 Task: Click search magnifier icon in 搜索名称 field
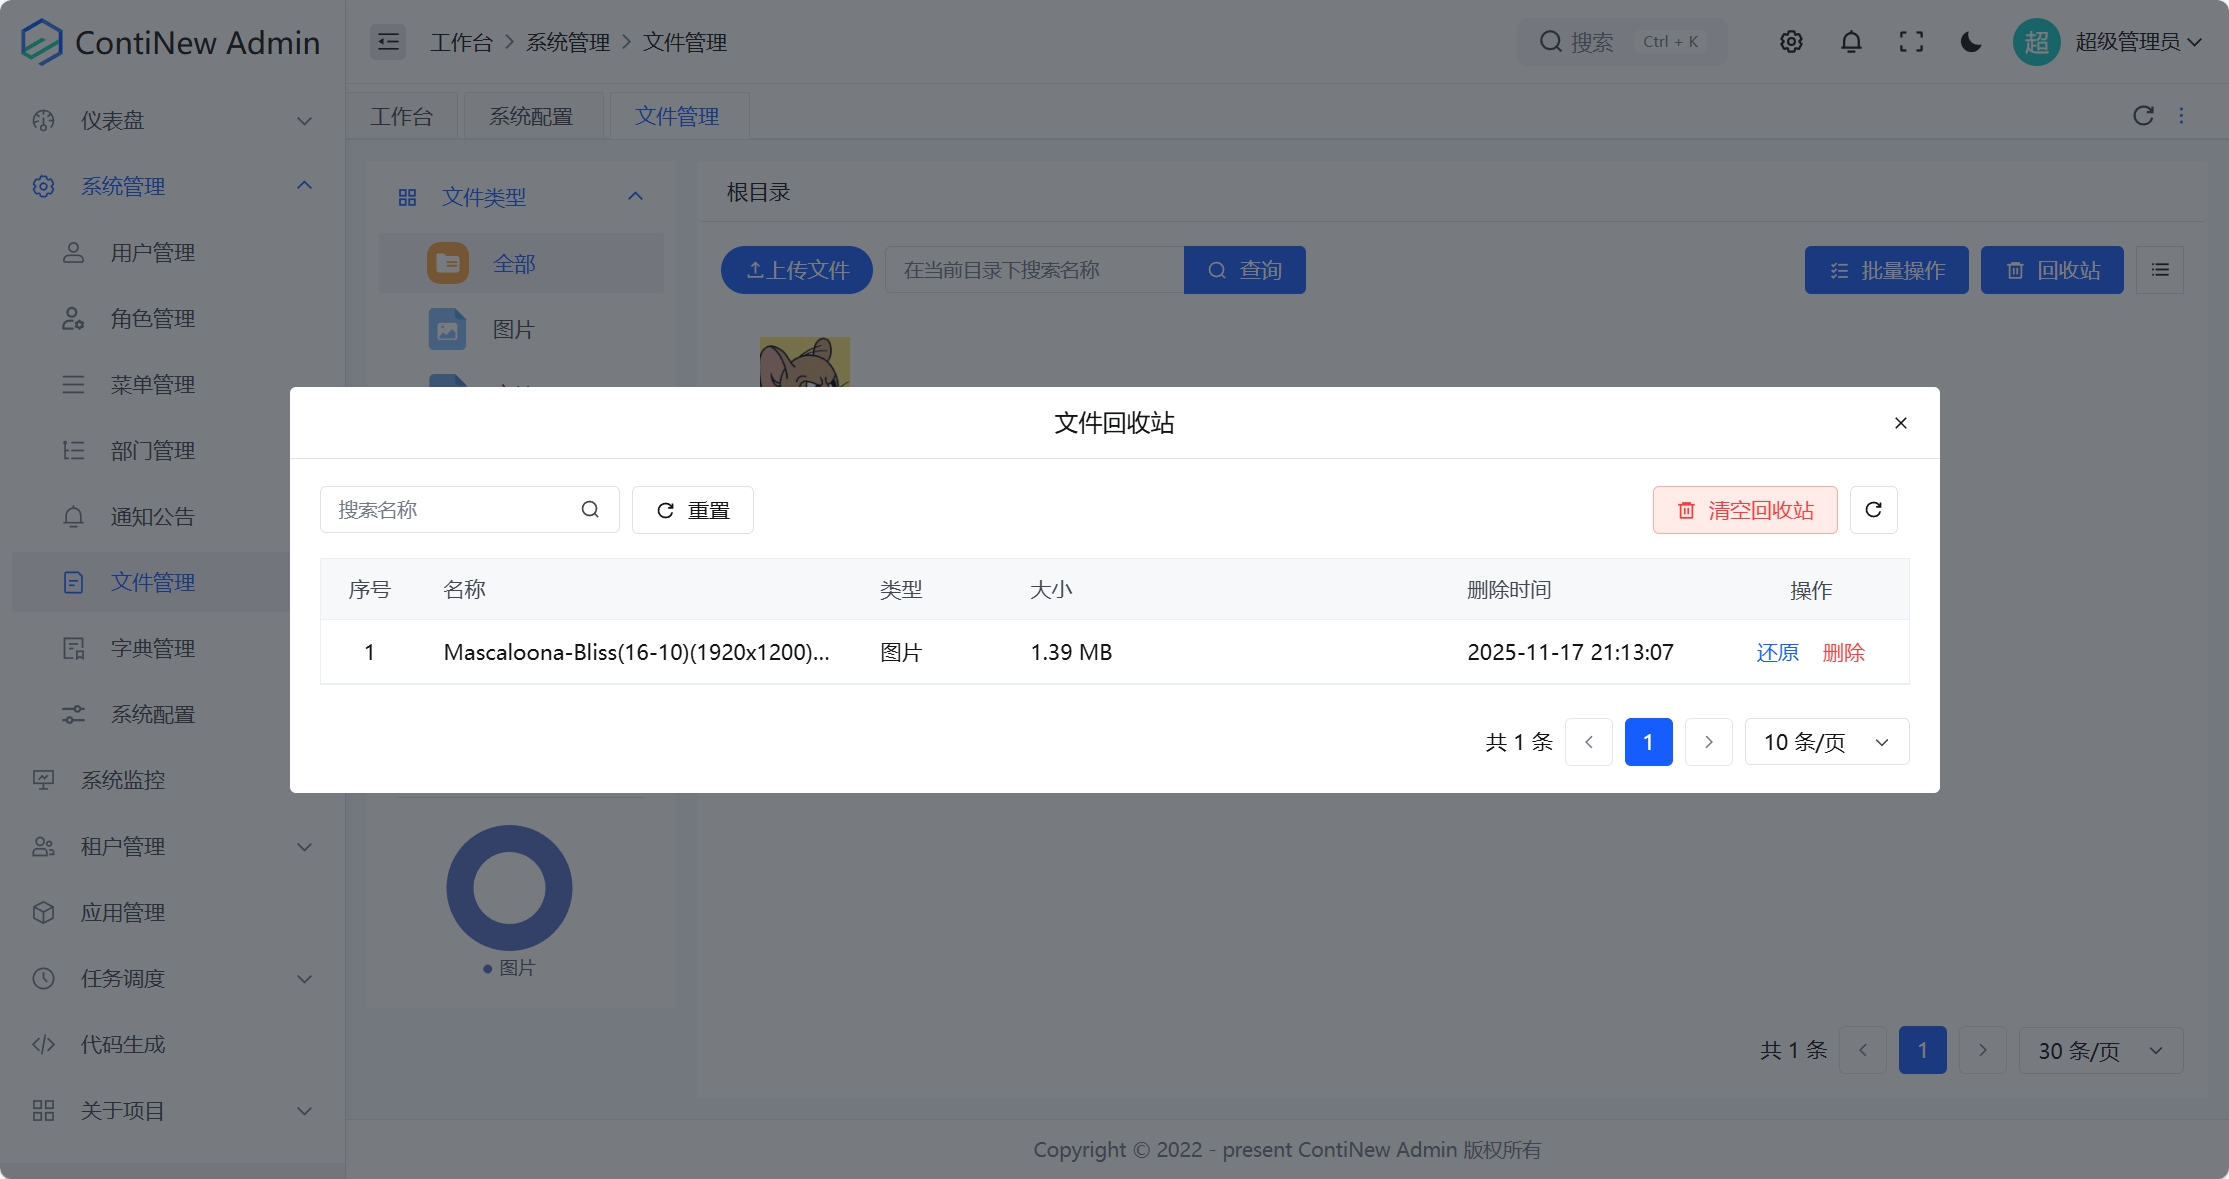point(590,510)
